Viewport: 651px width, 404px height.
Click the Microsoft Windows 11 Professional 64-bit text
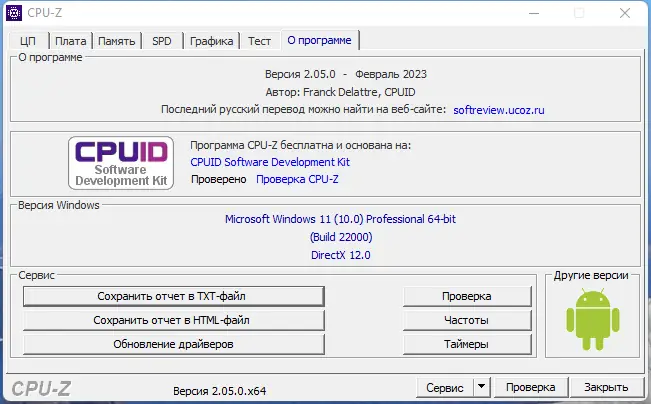click(340, 219)
